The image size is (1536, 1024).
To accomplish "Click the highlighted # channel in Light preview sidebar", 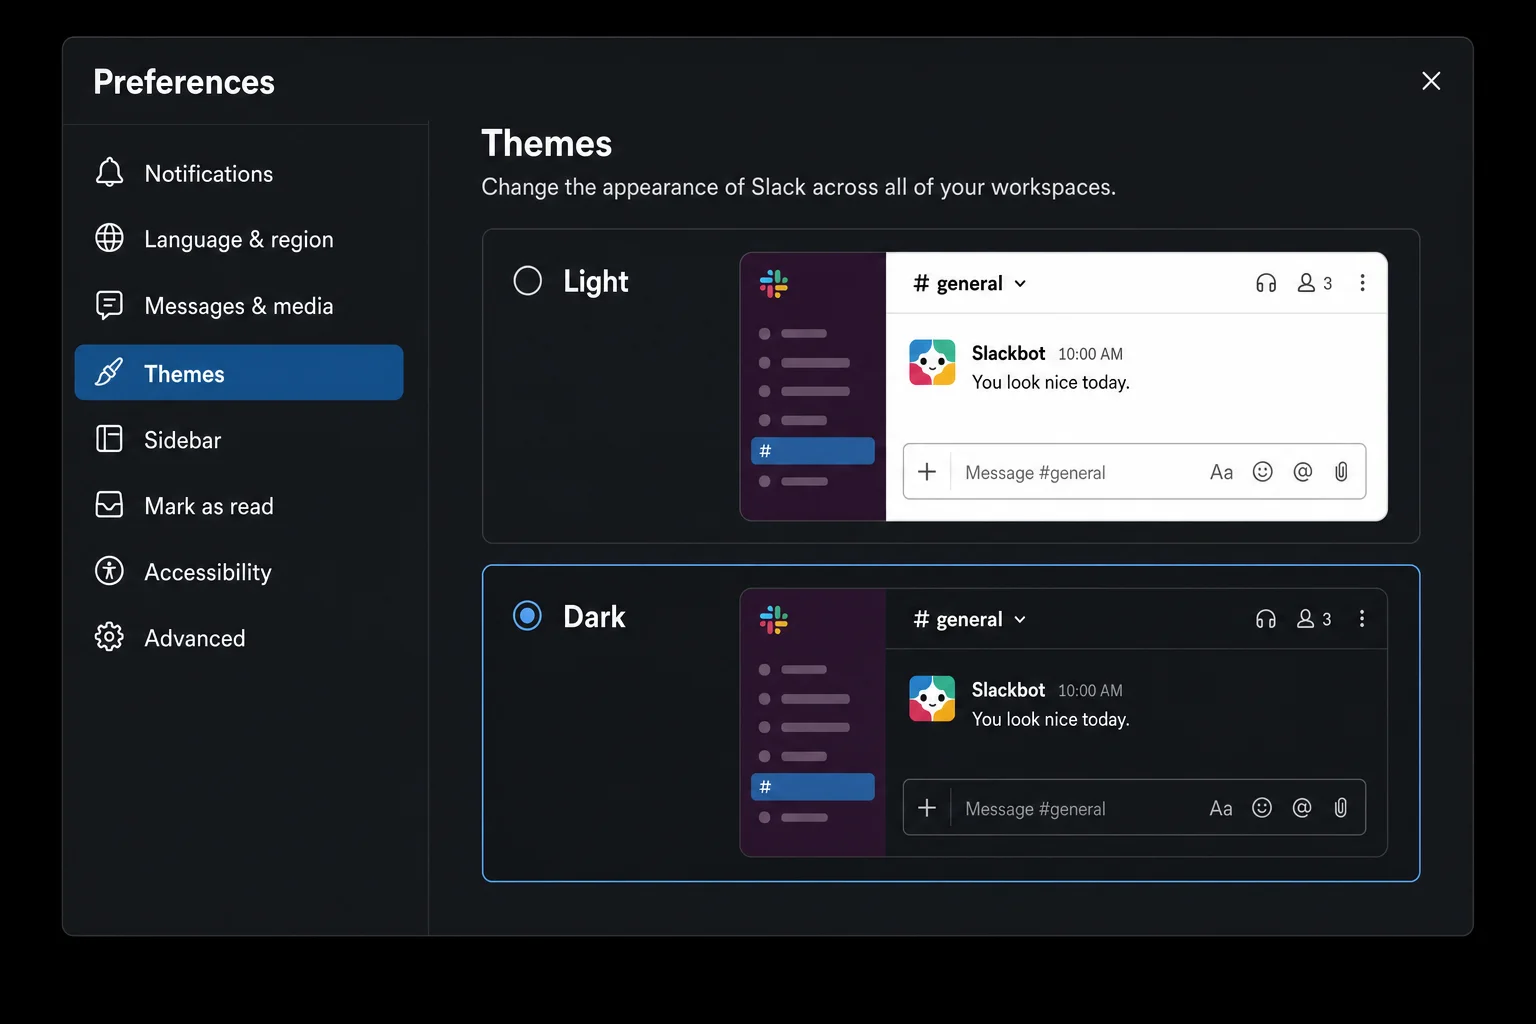I will (813, 451).
